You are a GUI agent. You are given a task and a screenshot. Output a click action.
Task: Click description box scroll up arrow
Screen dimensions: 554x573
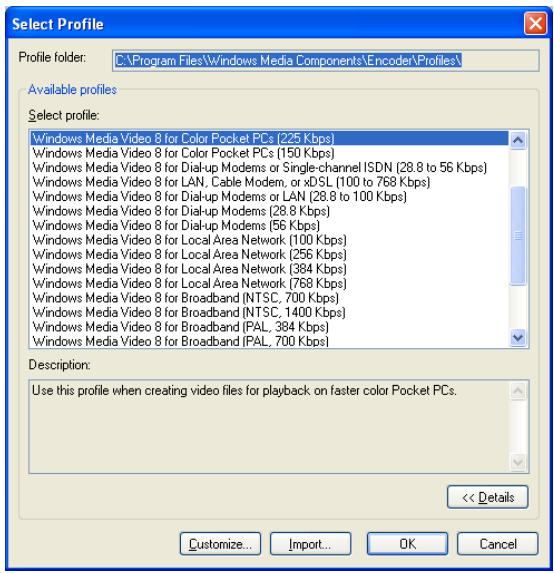[x=518, y=391]
